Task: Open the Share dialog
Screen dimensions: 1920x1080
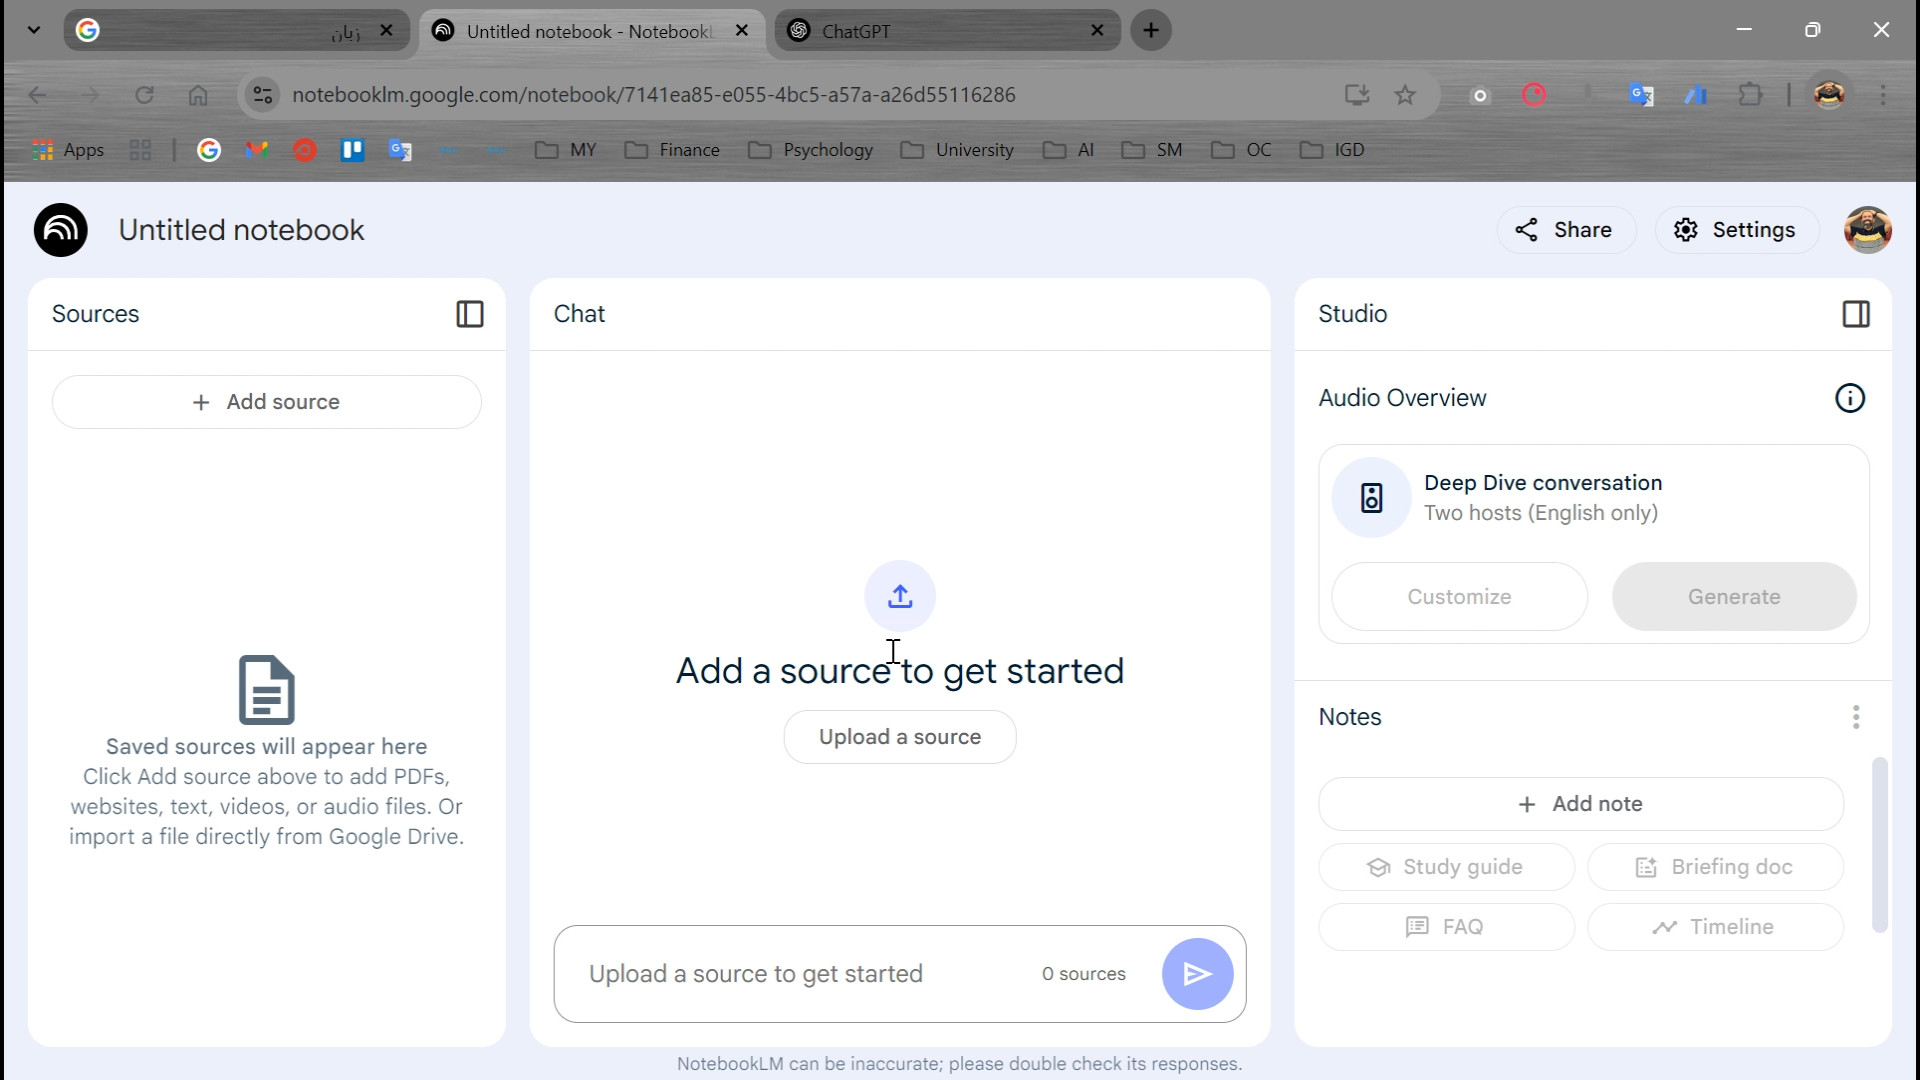Action: coord(1566,230)
